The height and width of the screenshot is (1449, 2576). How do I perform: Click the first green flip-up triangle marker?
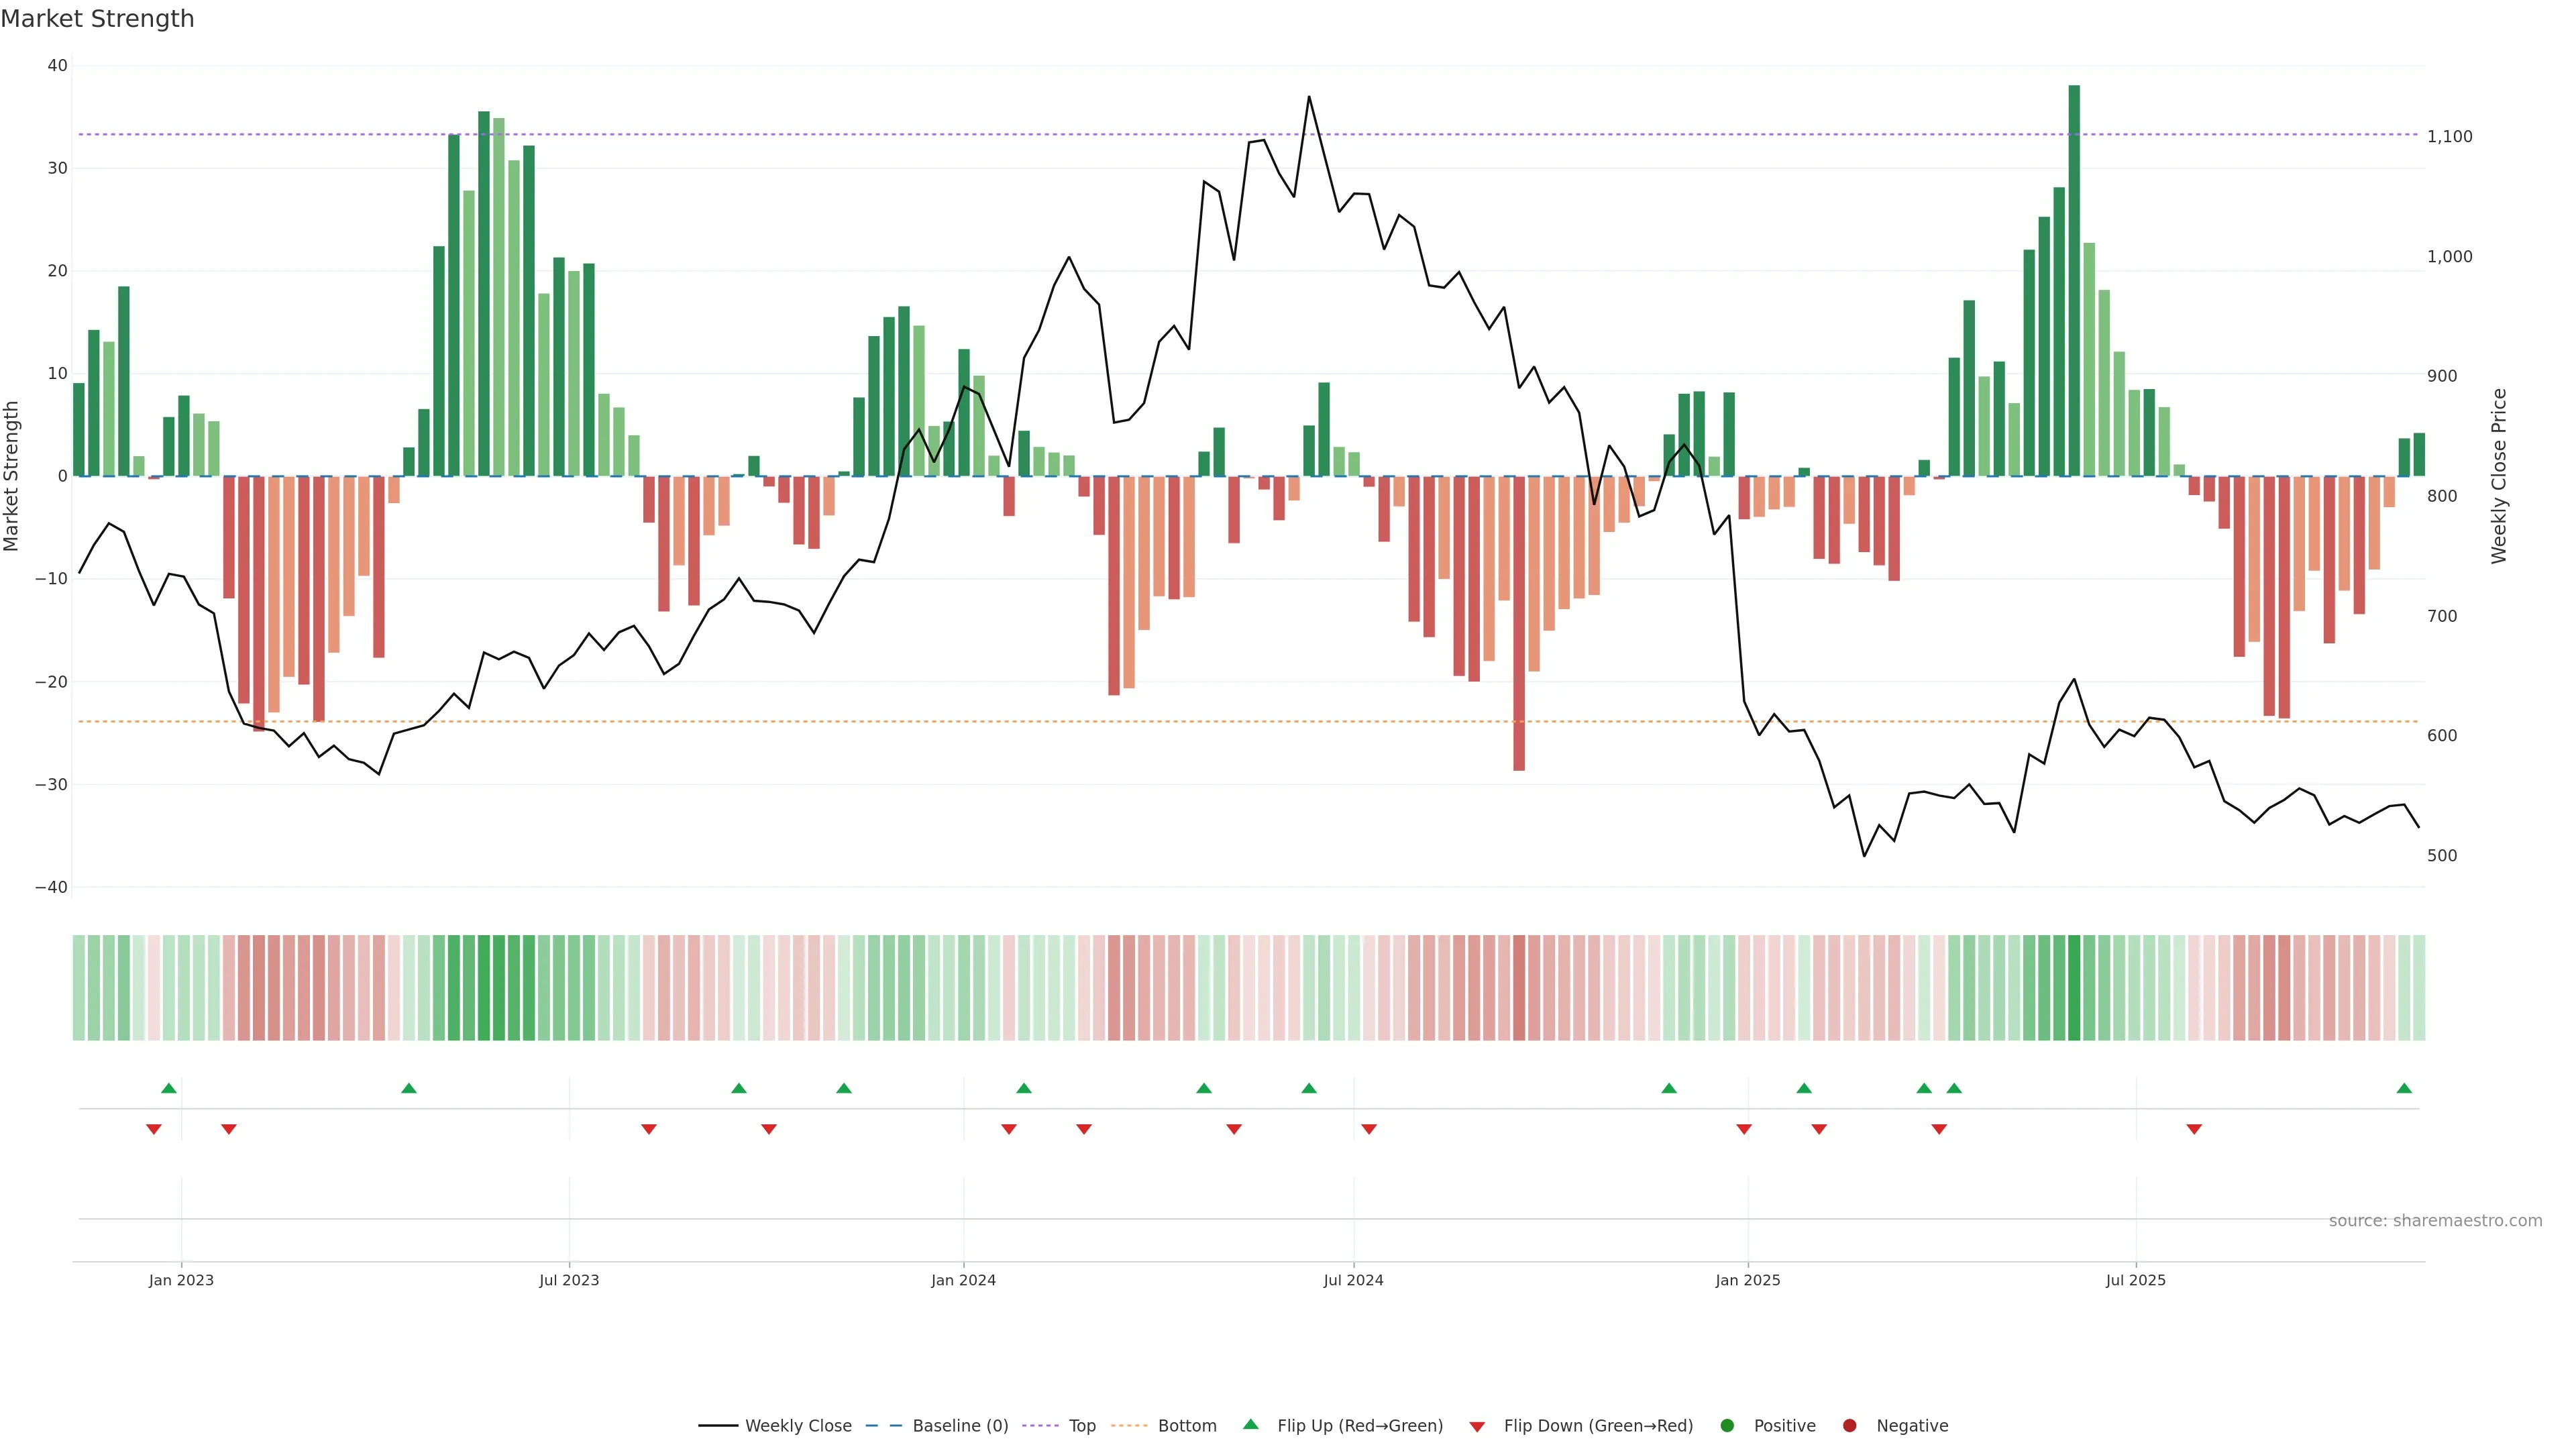[169, 1088]
